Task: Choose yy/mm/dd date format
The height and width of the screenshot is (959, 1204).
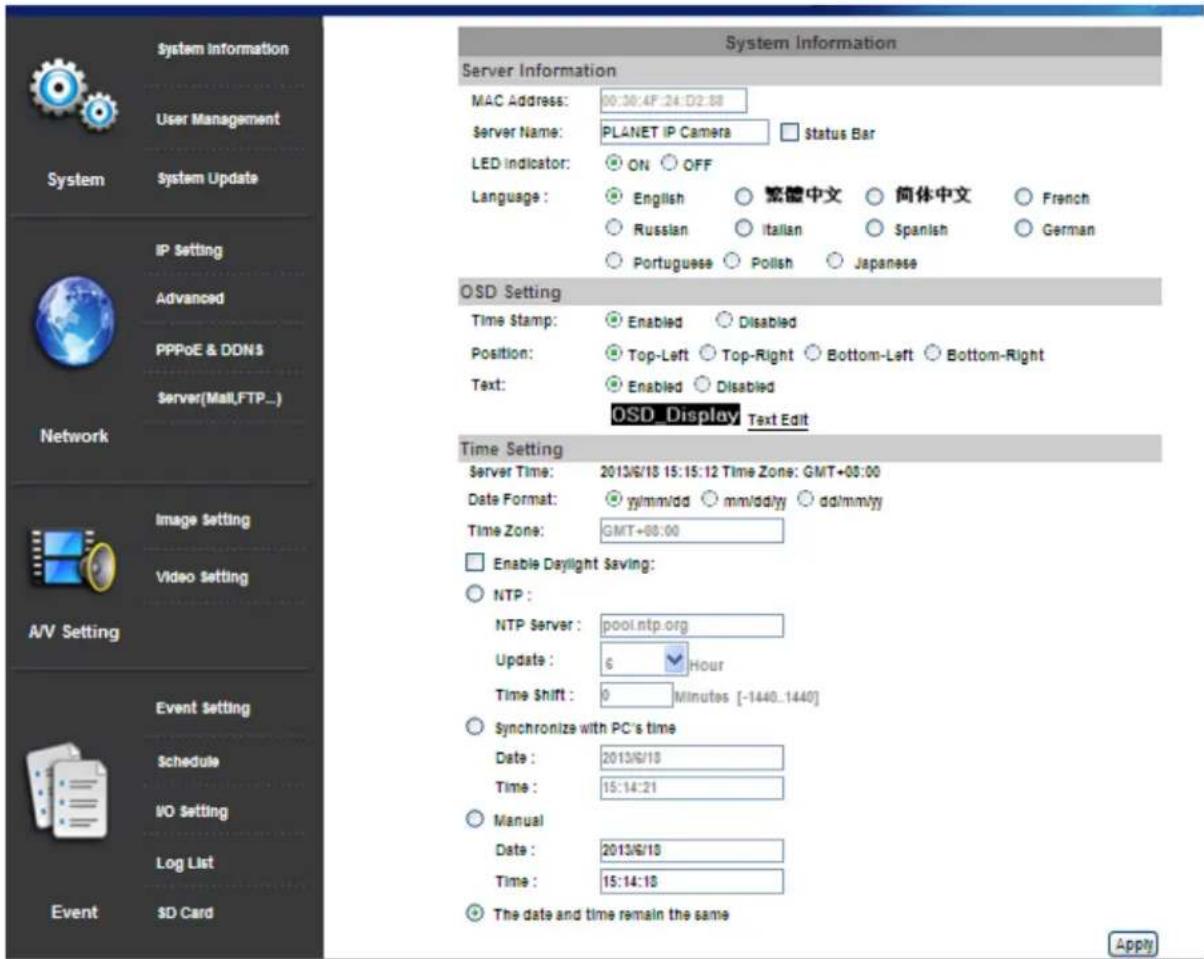Action: tap(614, 499)
